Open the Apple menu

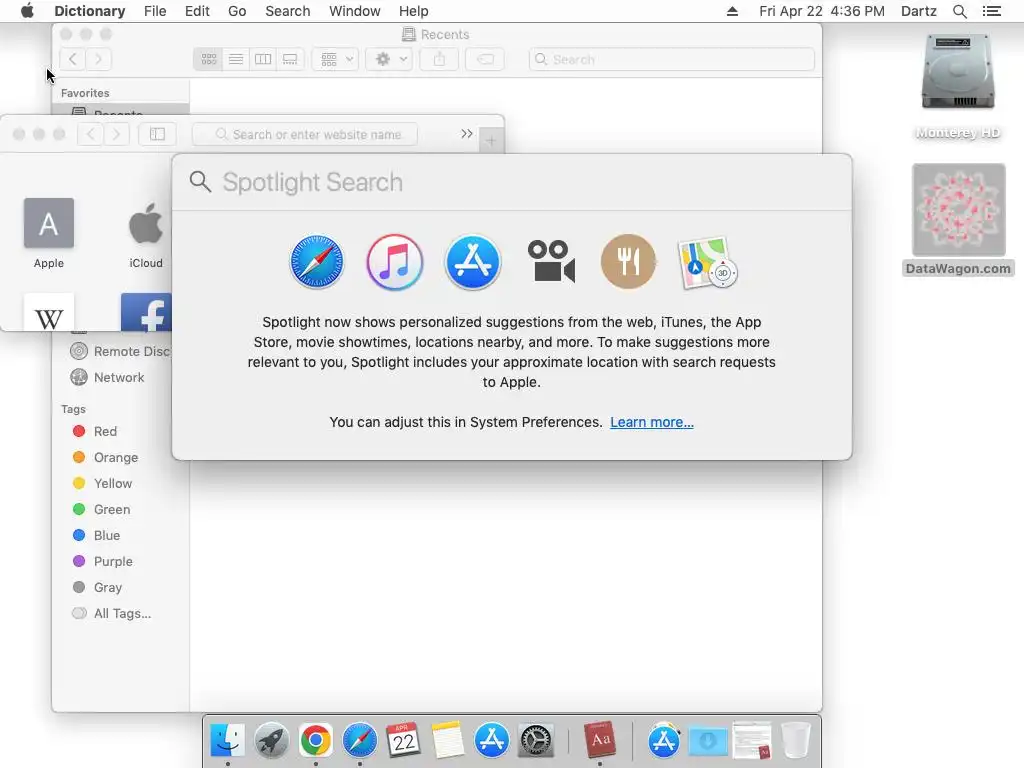27,11
